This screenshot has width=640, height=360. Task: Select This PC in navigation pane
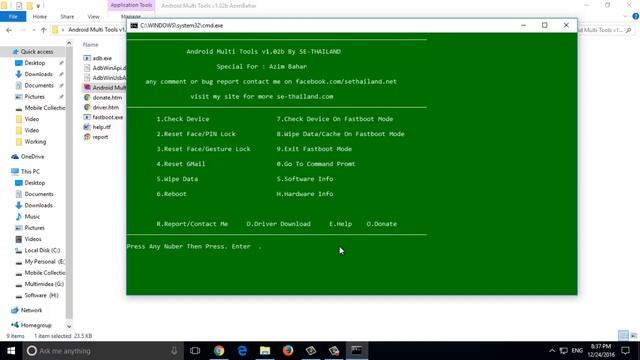pyautogui.click(x=30, y=171)
